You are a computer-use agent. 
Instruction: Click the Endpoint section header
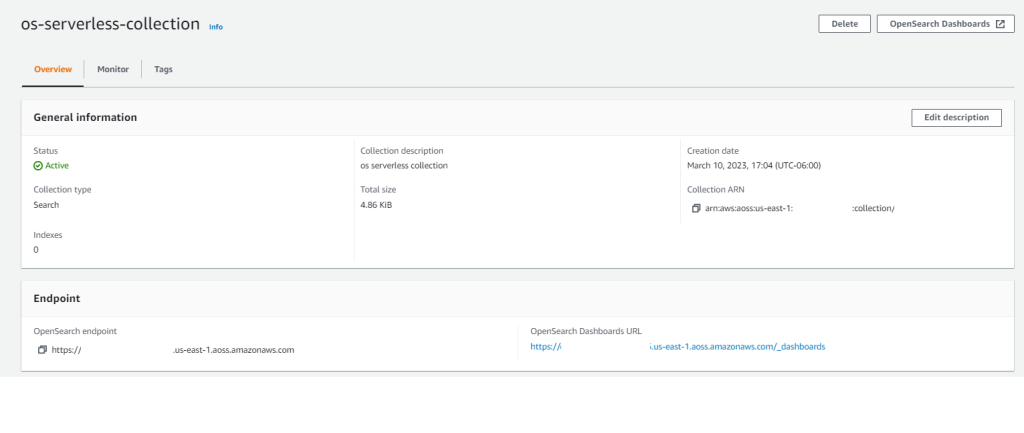click(x=57, y=298)
